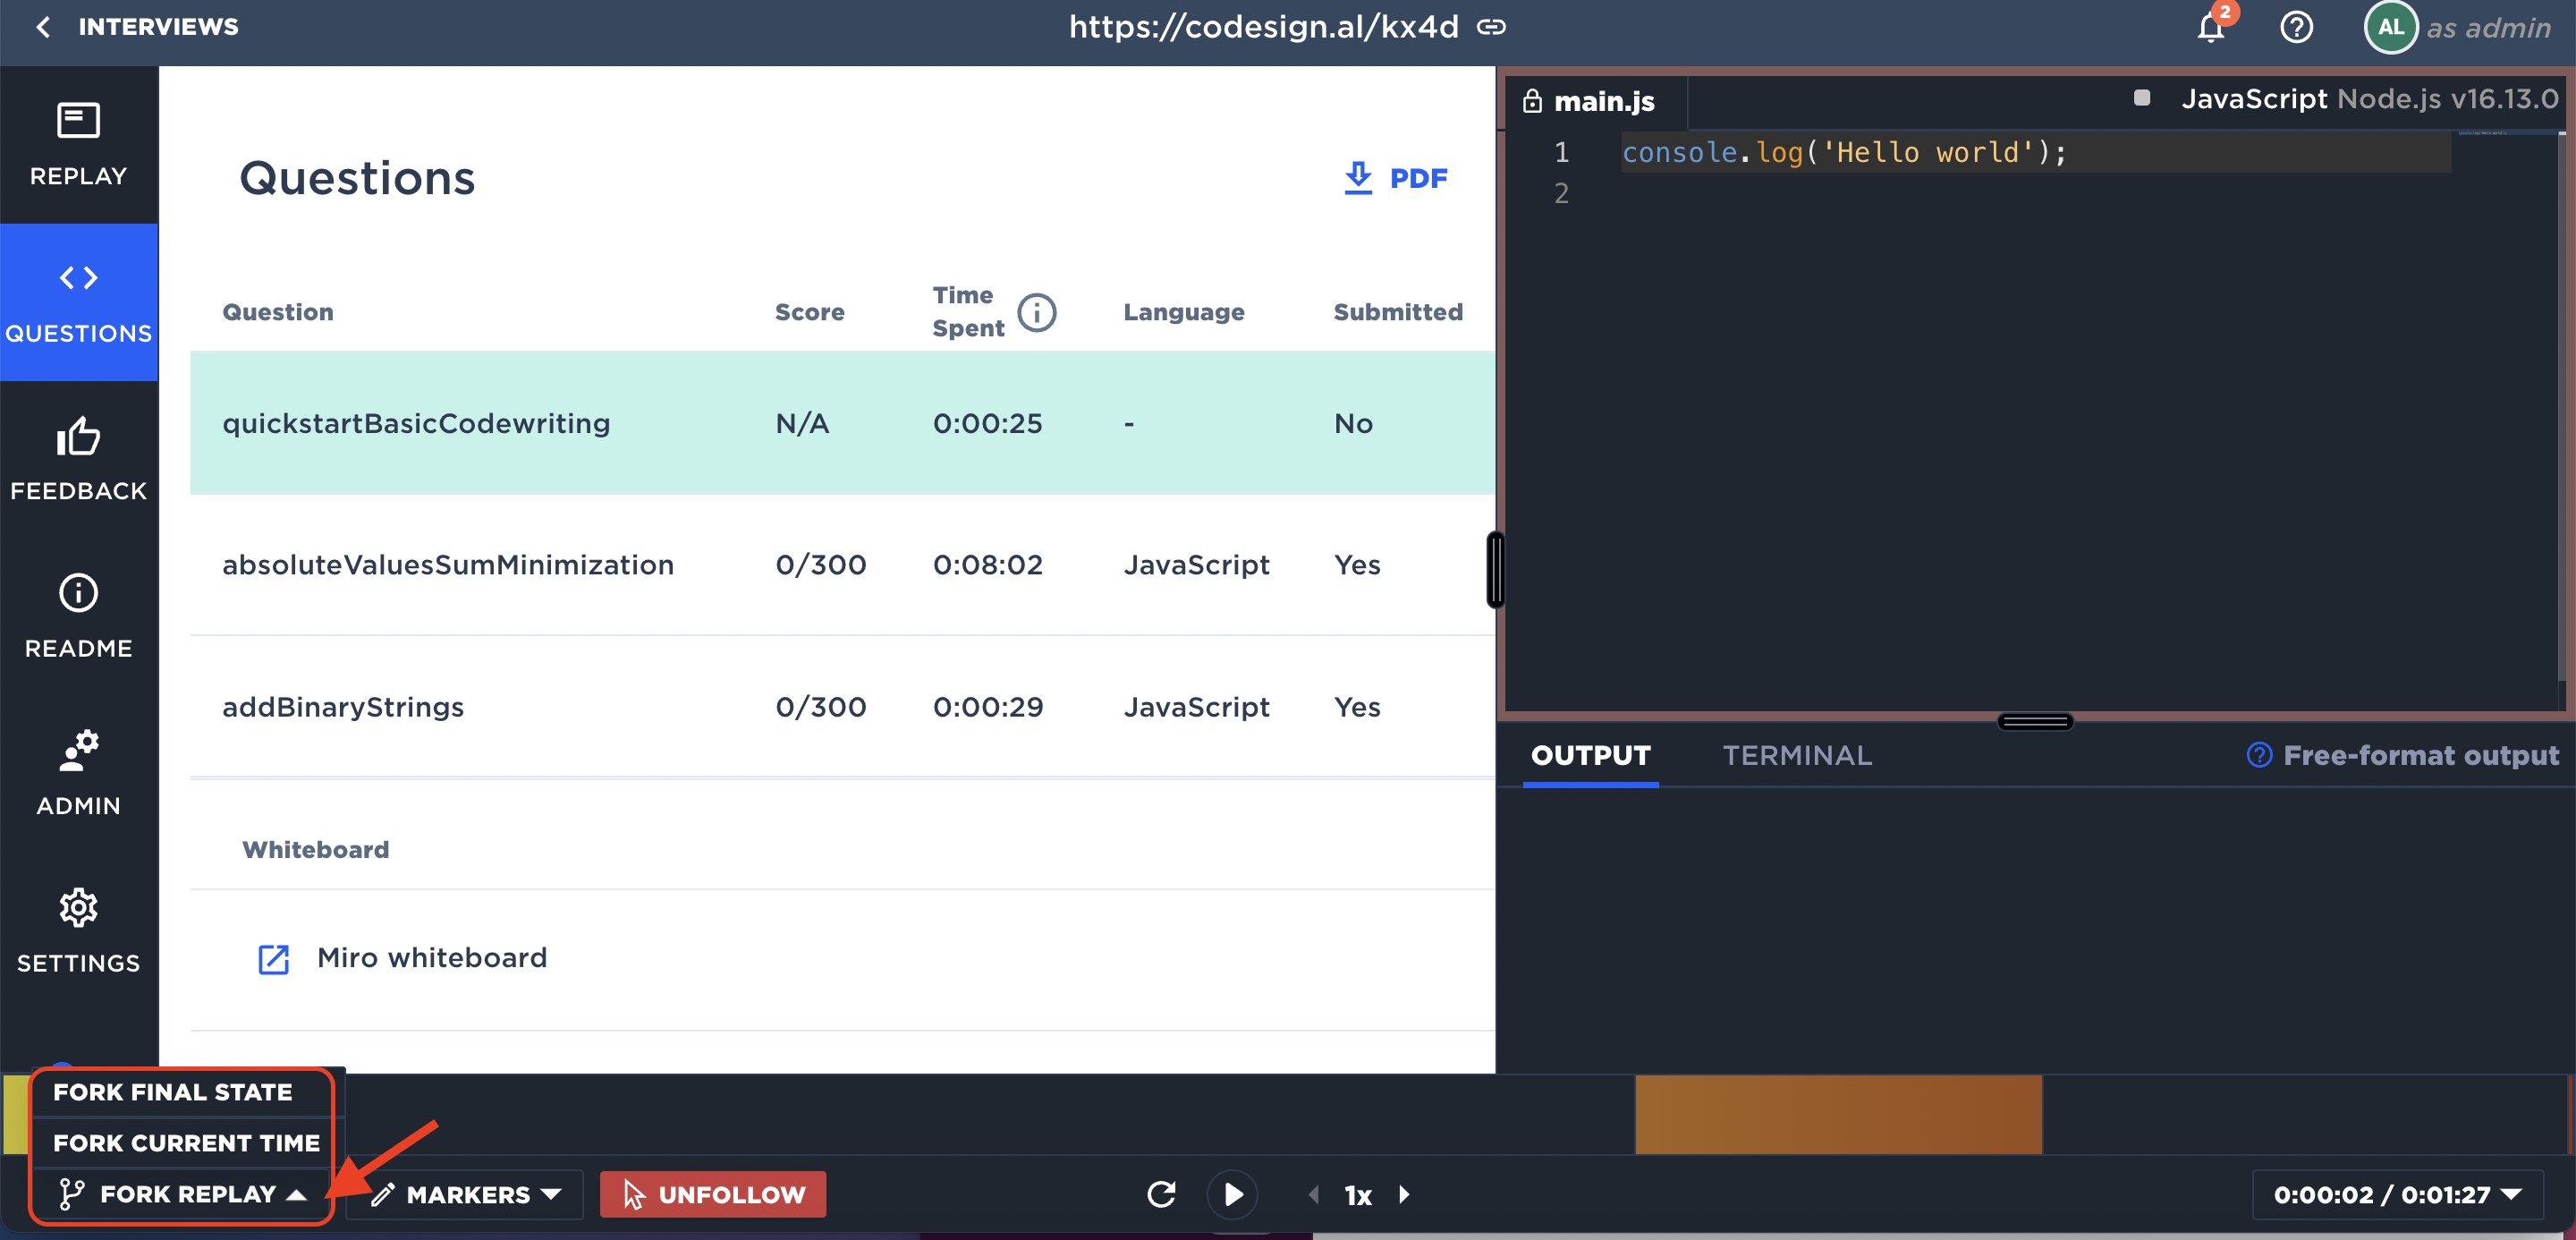2576x1240 pixels.
Task: Open the Admin sidebar panel
Action: point(79,773)
